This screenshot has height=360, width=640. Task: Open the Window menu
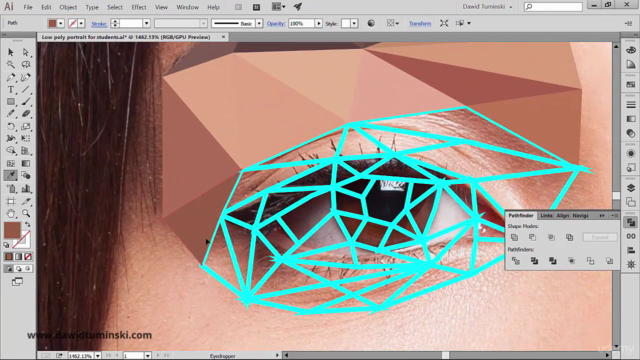pos(187,7)
